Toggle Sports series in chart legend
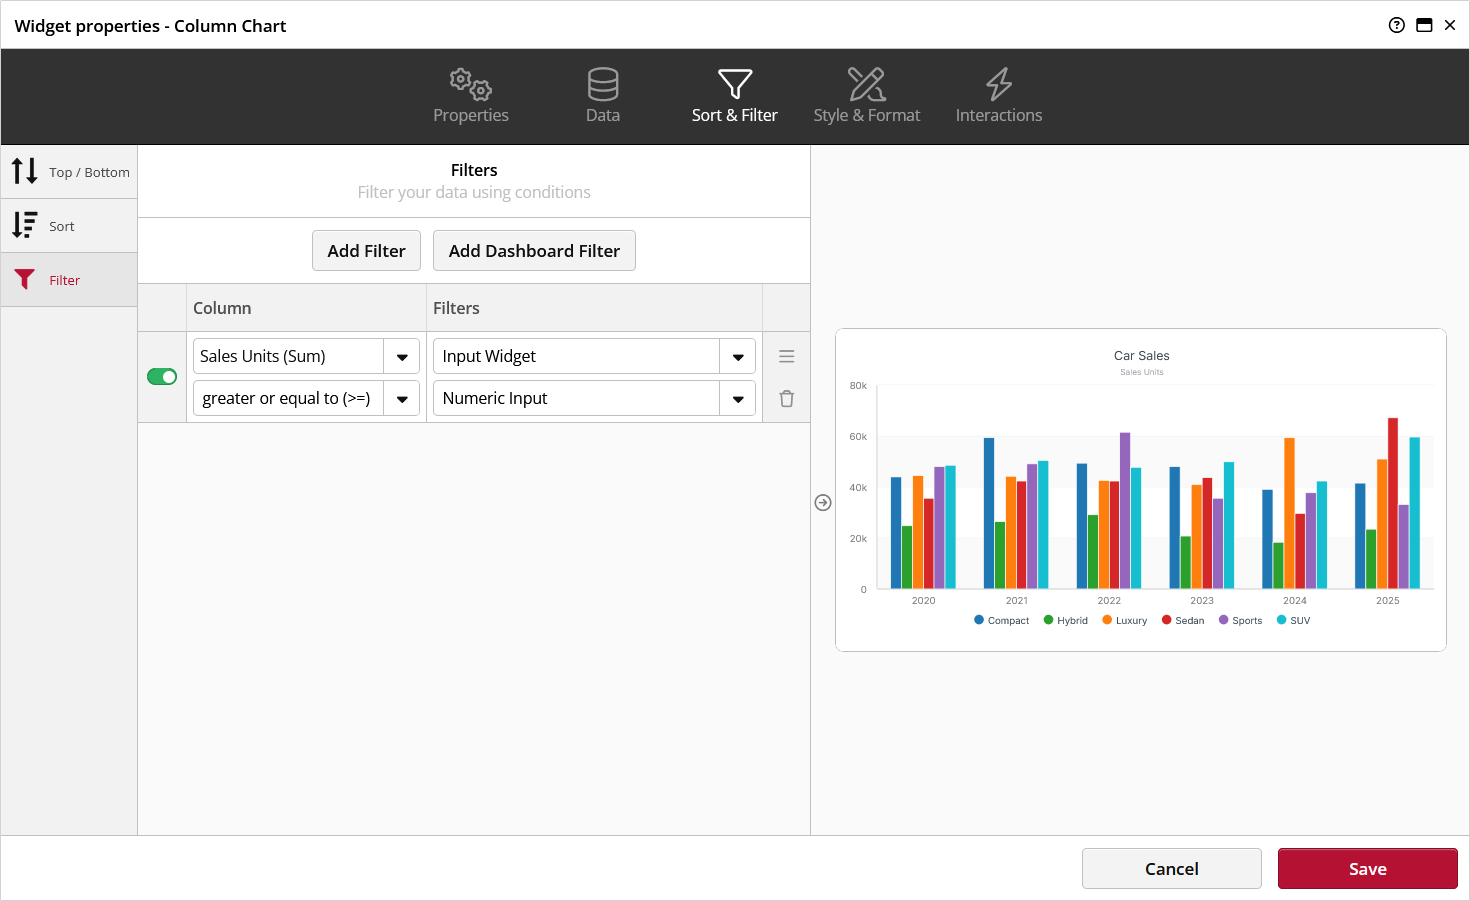The height and width of the screenshot is (901, 1470). coord(1240,620)
